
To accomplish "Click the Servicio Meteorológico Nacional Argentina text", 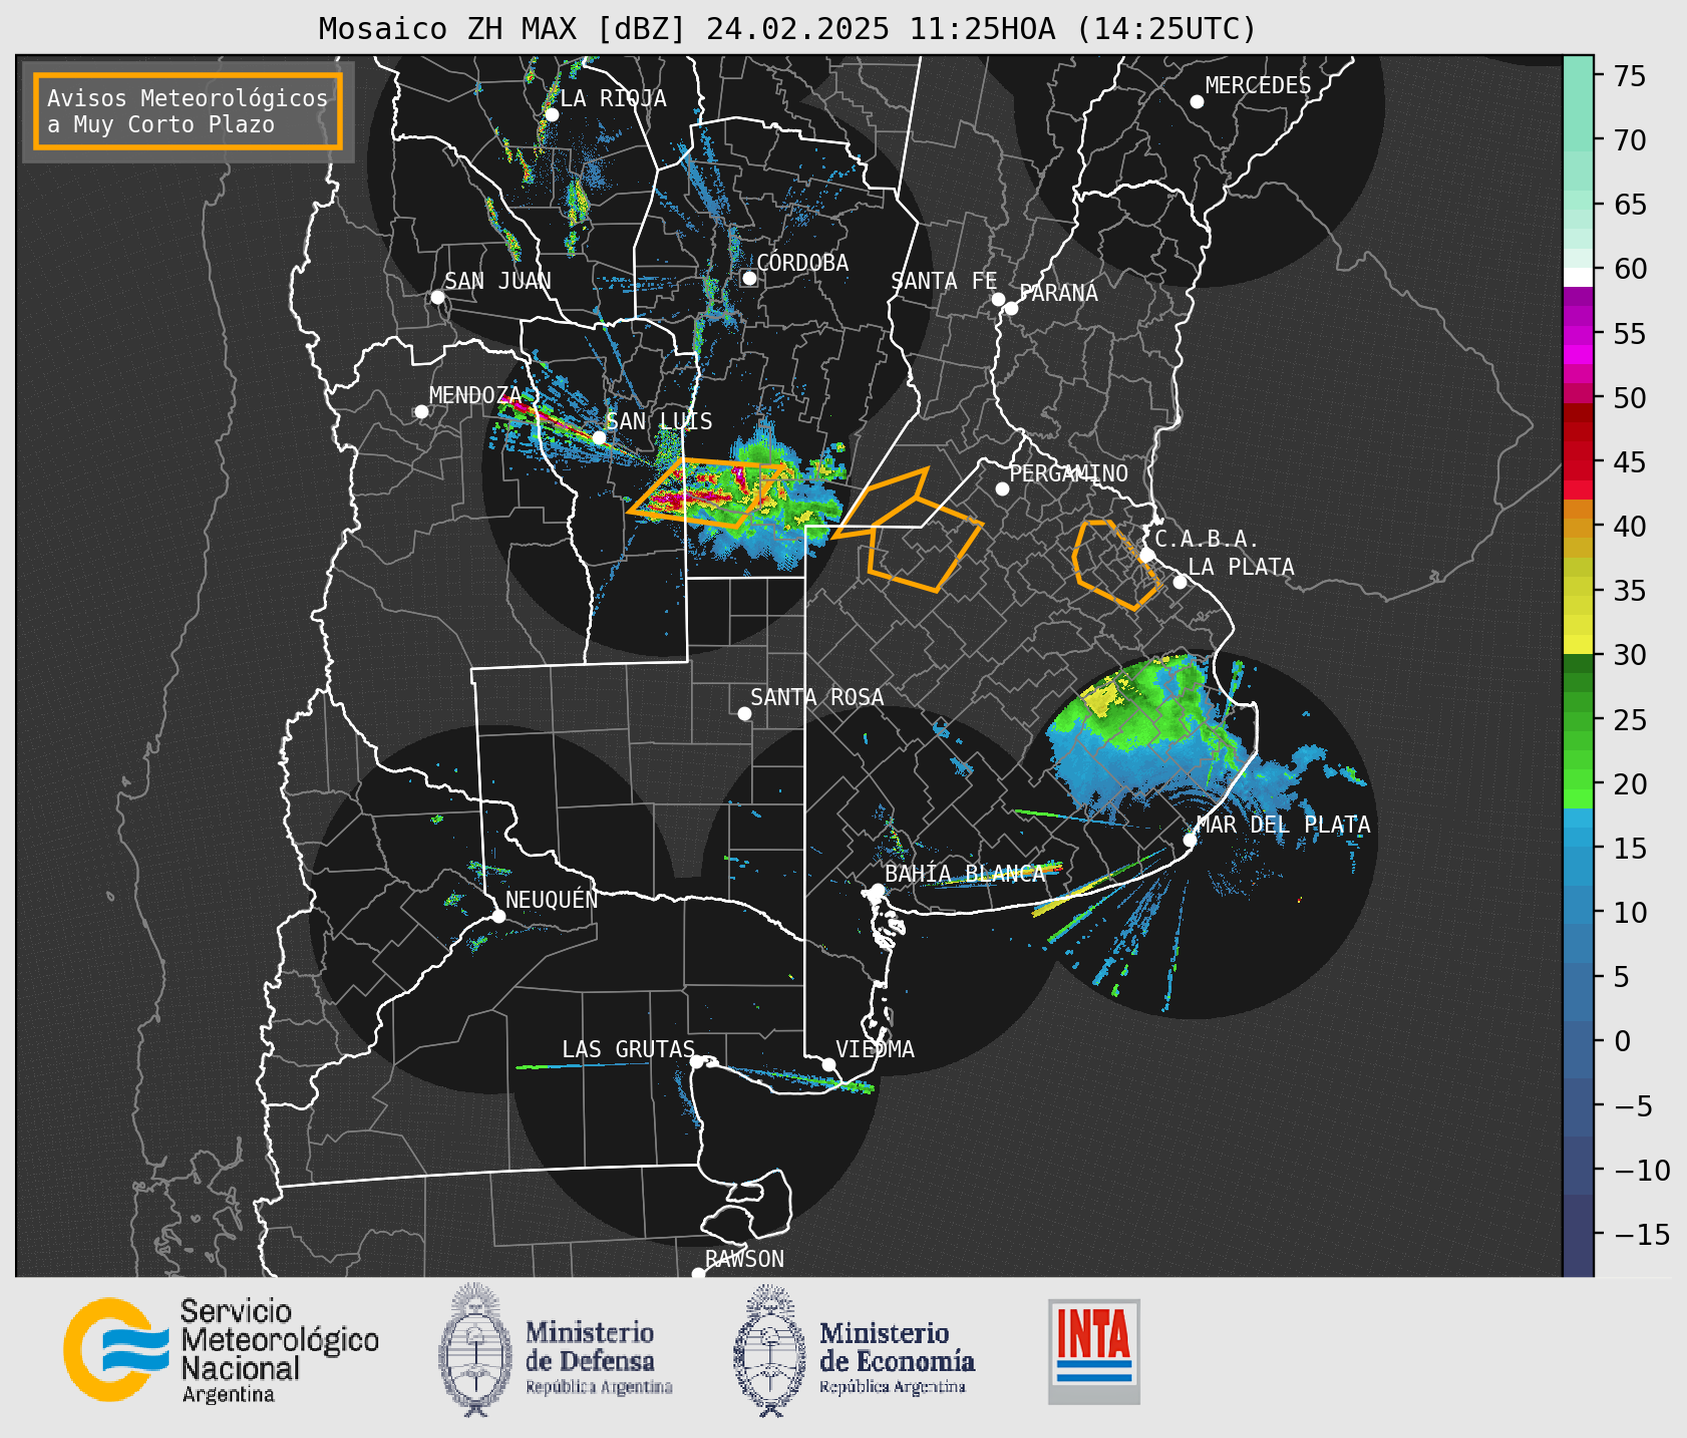I will click(279, 1351).
